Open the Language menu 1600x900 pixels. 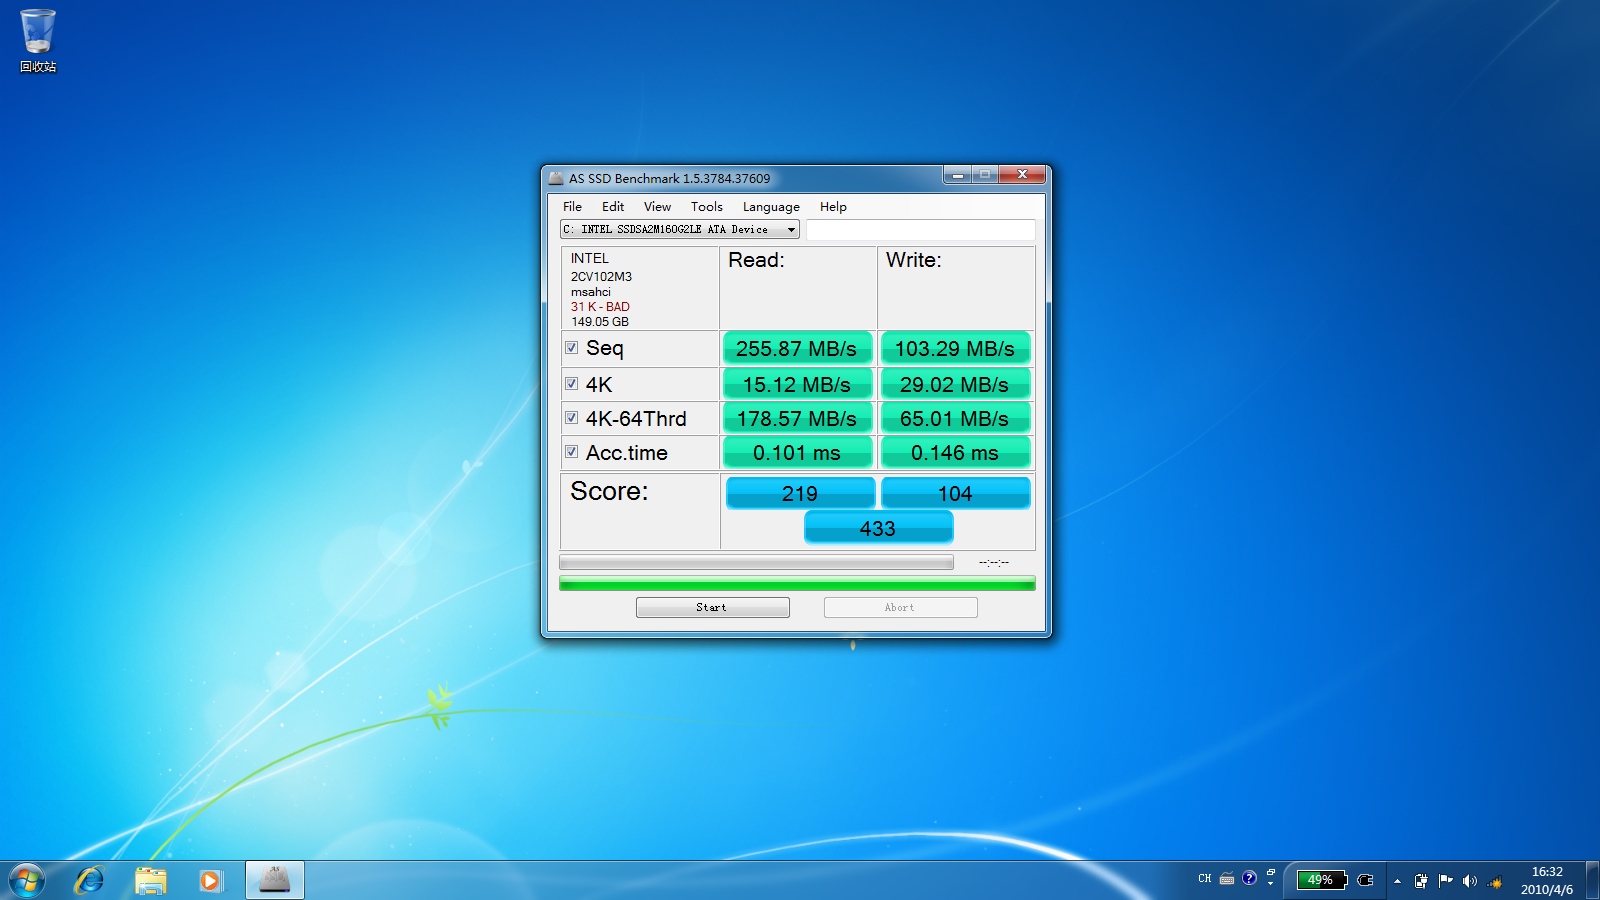pyautogui.click(x=771, y=207)
